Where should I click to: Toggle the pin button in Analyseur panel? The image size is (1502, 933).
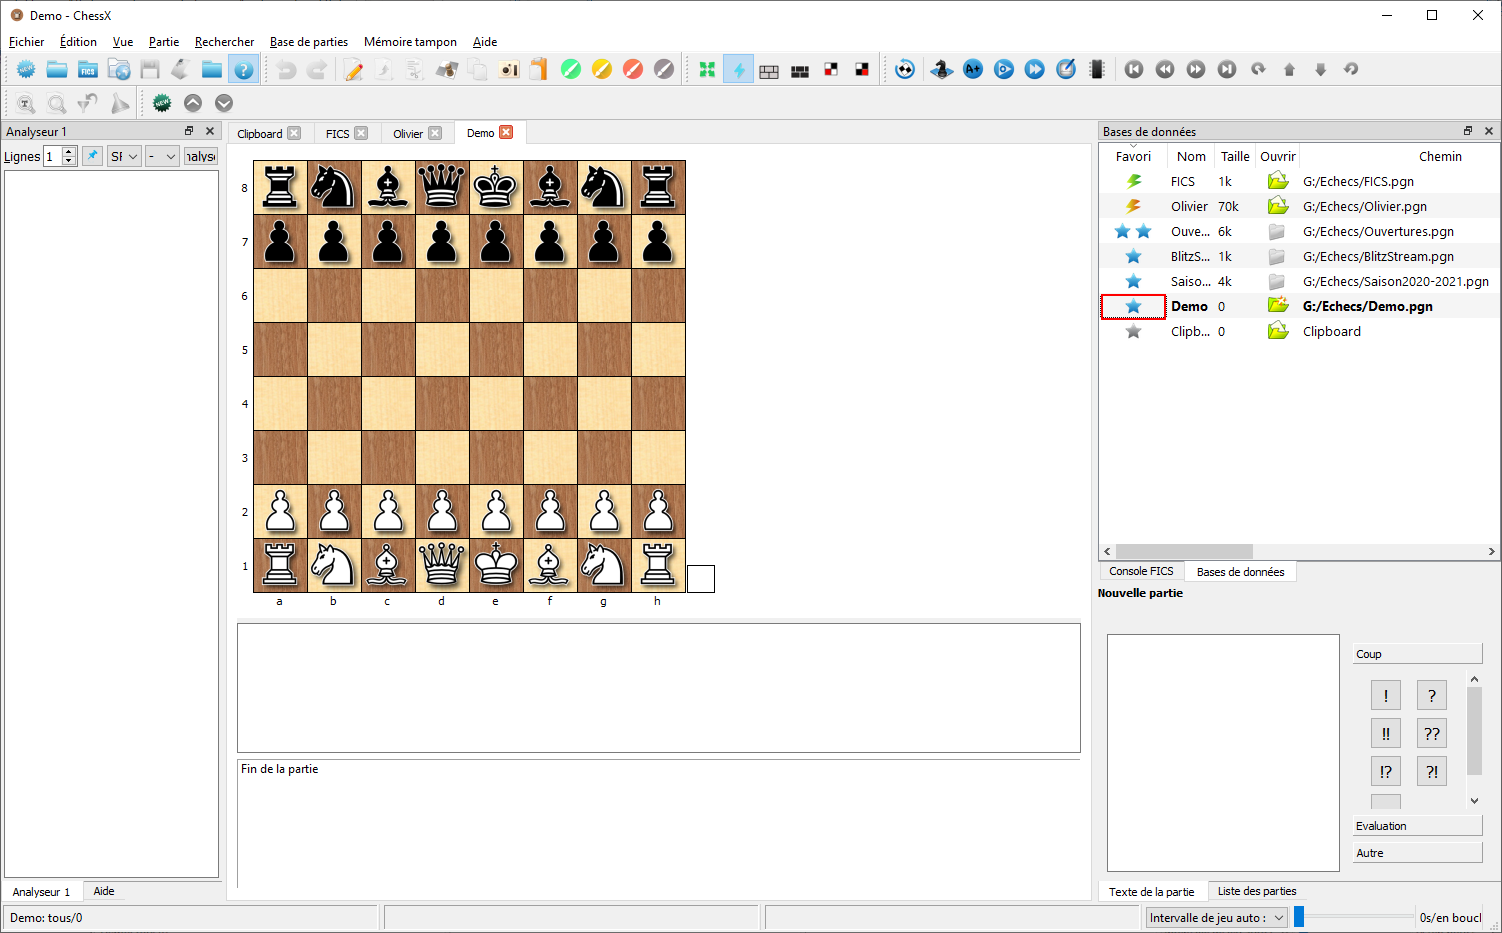coord(92,156)
